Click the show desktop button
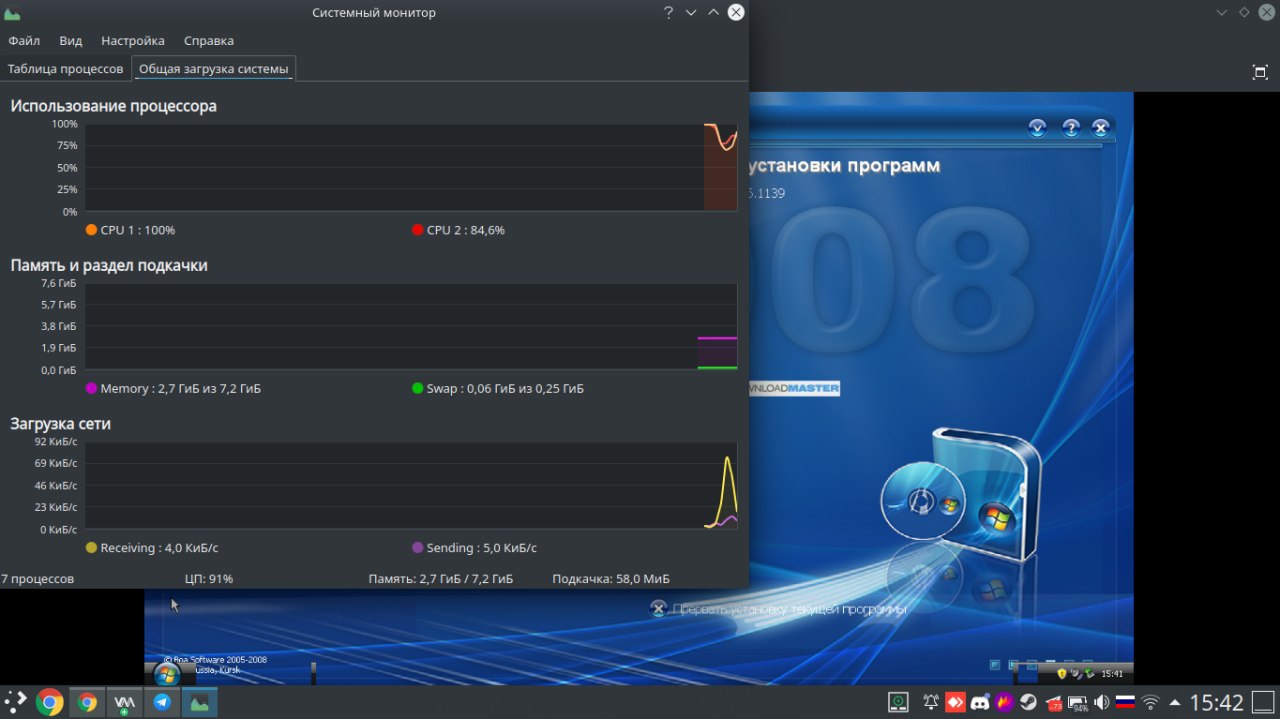The width and height of the screenshot is (1280, 719). (1265, 703)
